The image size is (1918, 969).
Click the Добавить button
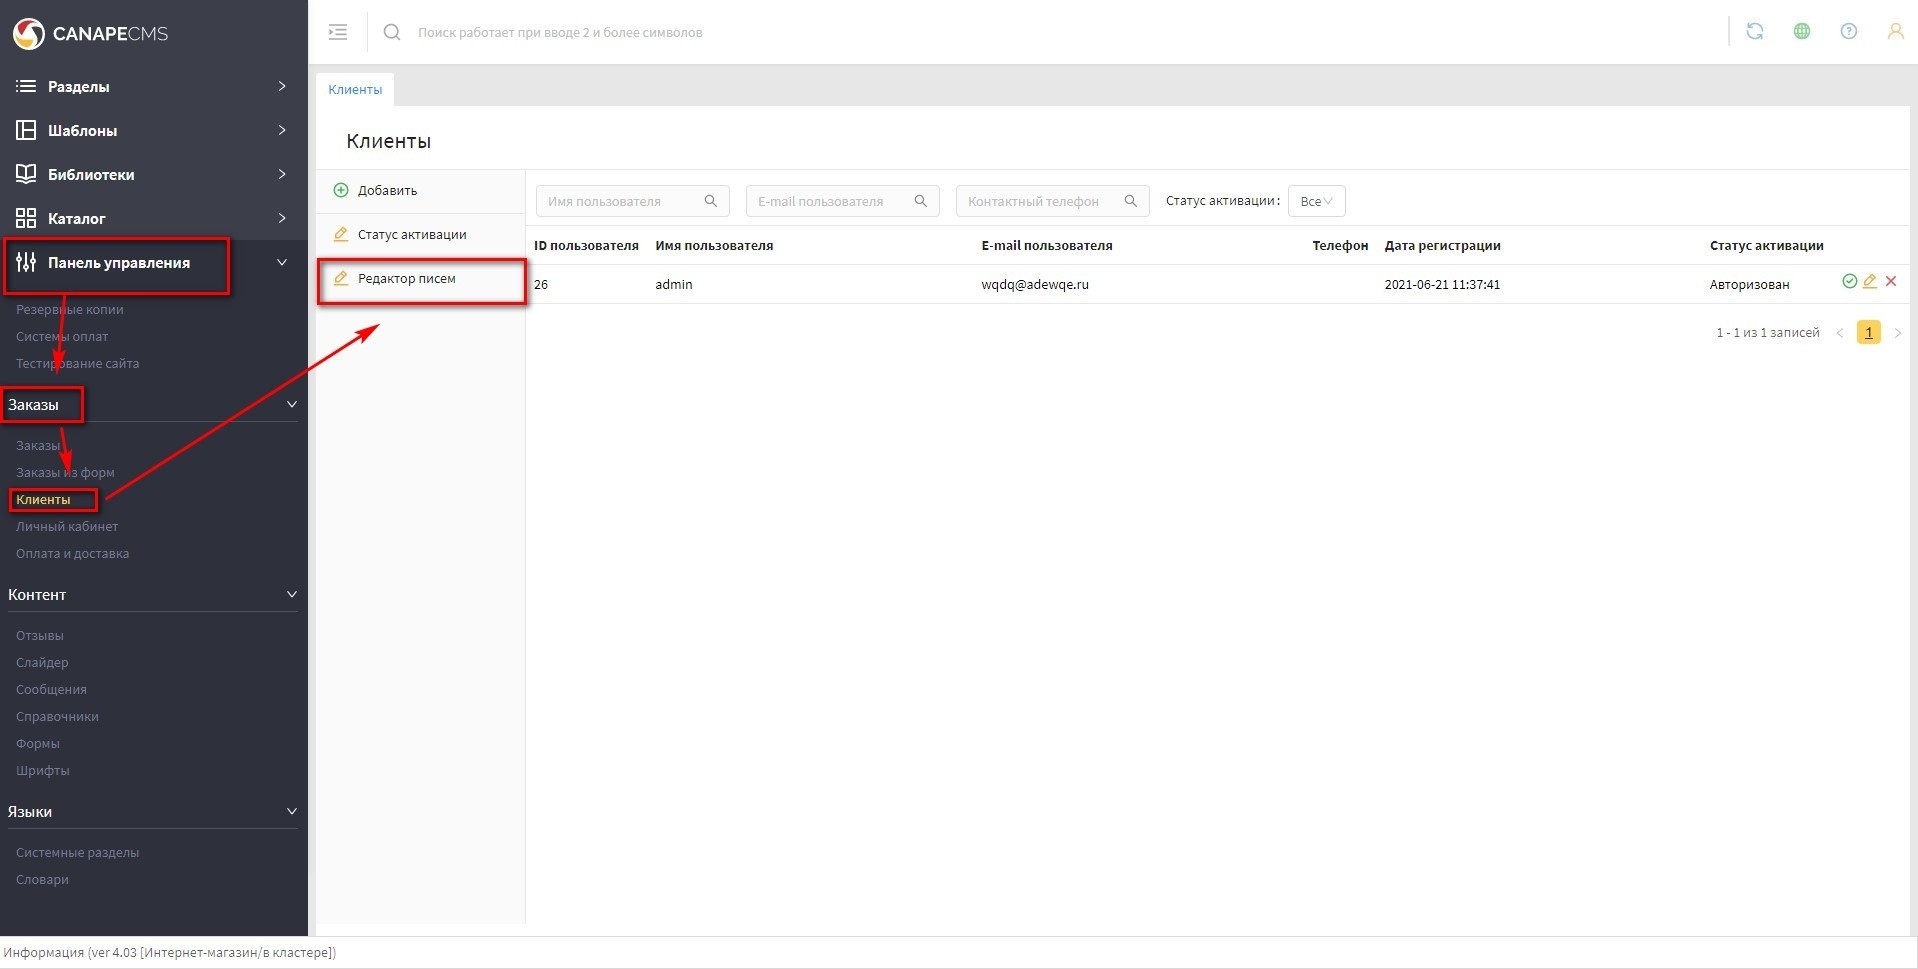click(387, 191)
